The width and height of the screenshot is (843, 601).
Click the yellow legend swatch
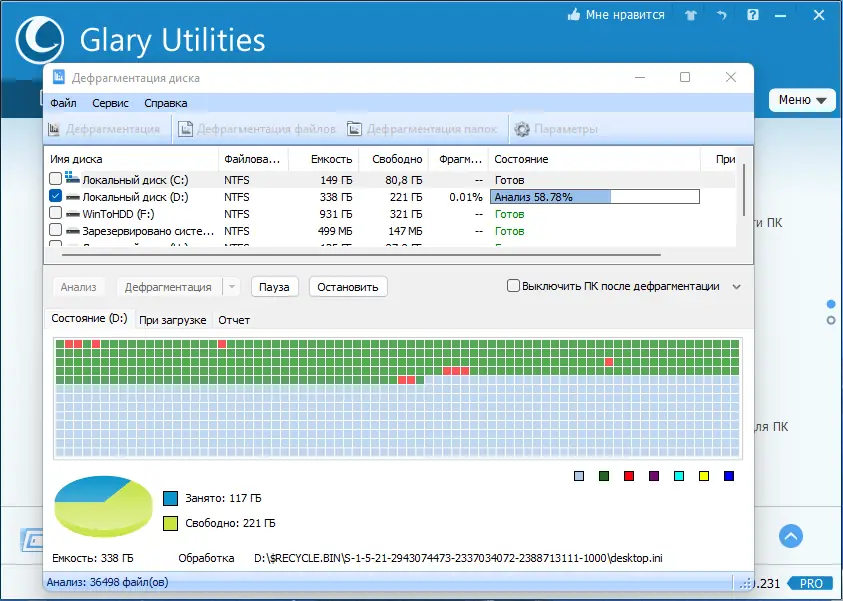(704, 476)
